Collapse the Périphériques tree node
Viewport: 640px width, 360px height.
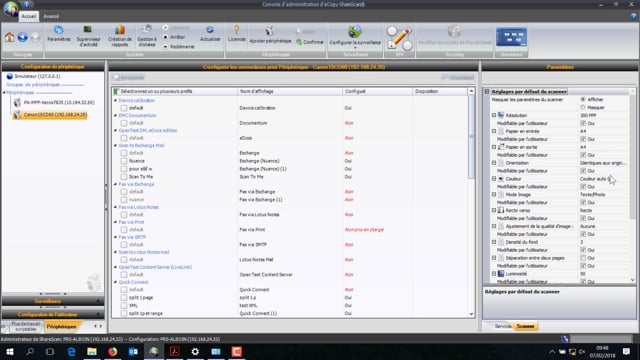(x=4, y=93)
